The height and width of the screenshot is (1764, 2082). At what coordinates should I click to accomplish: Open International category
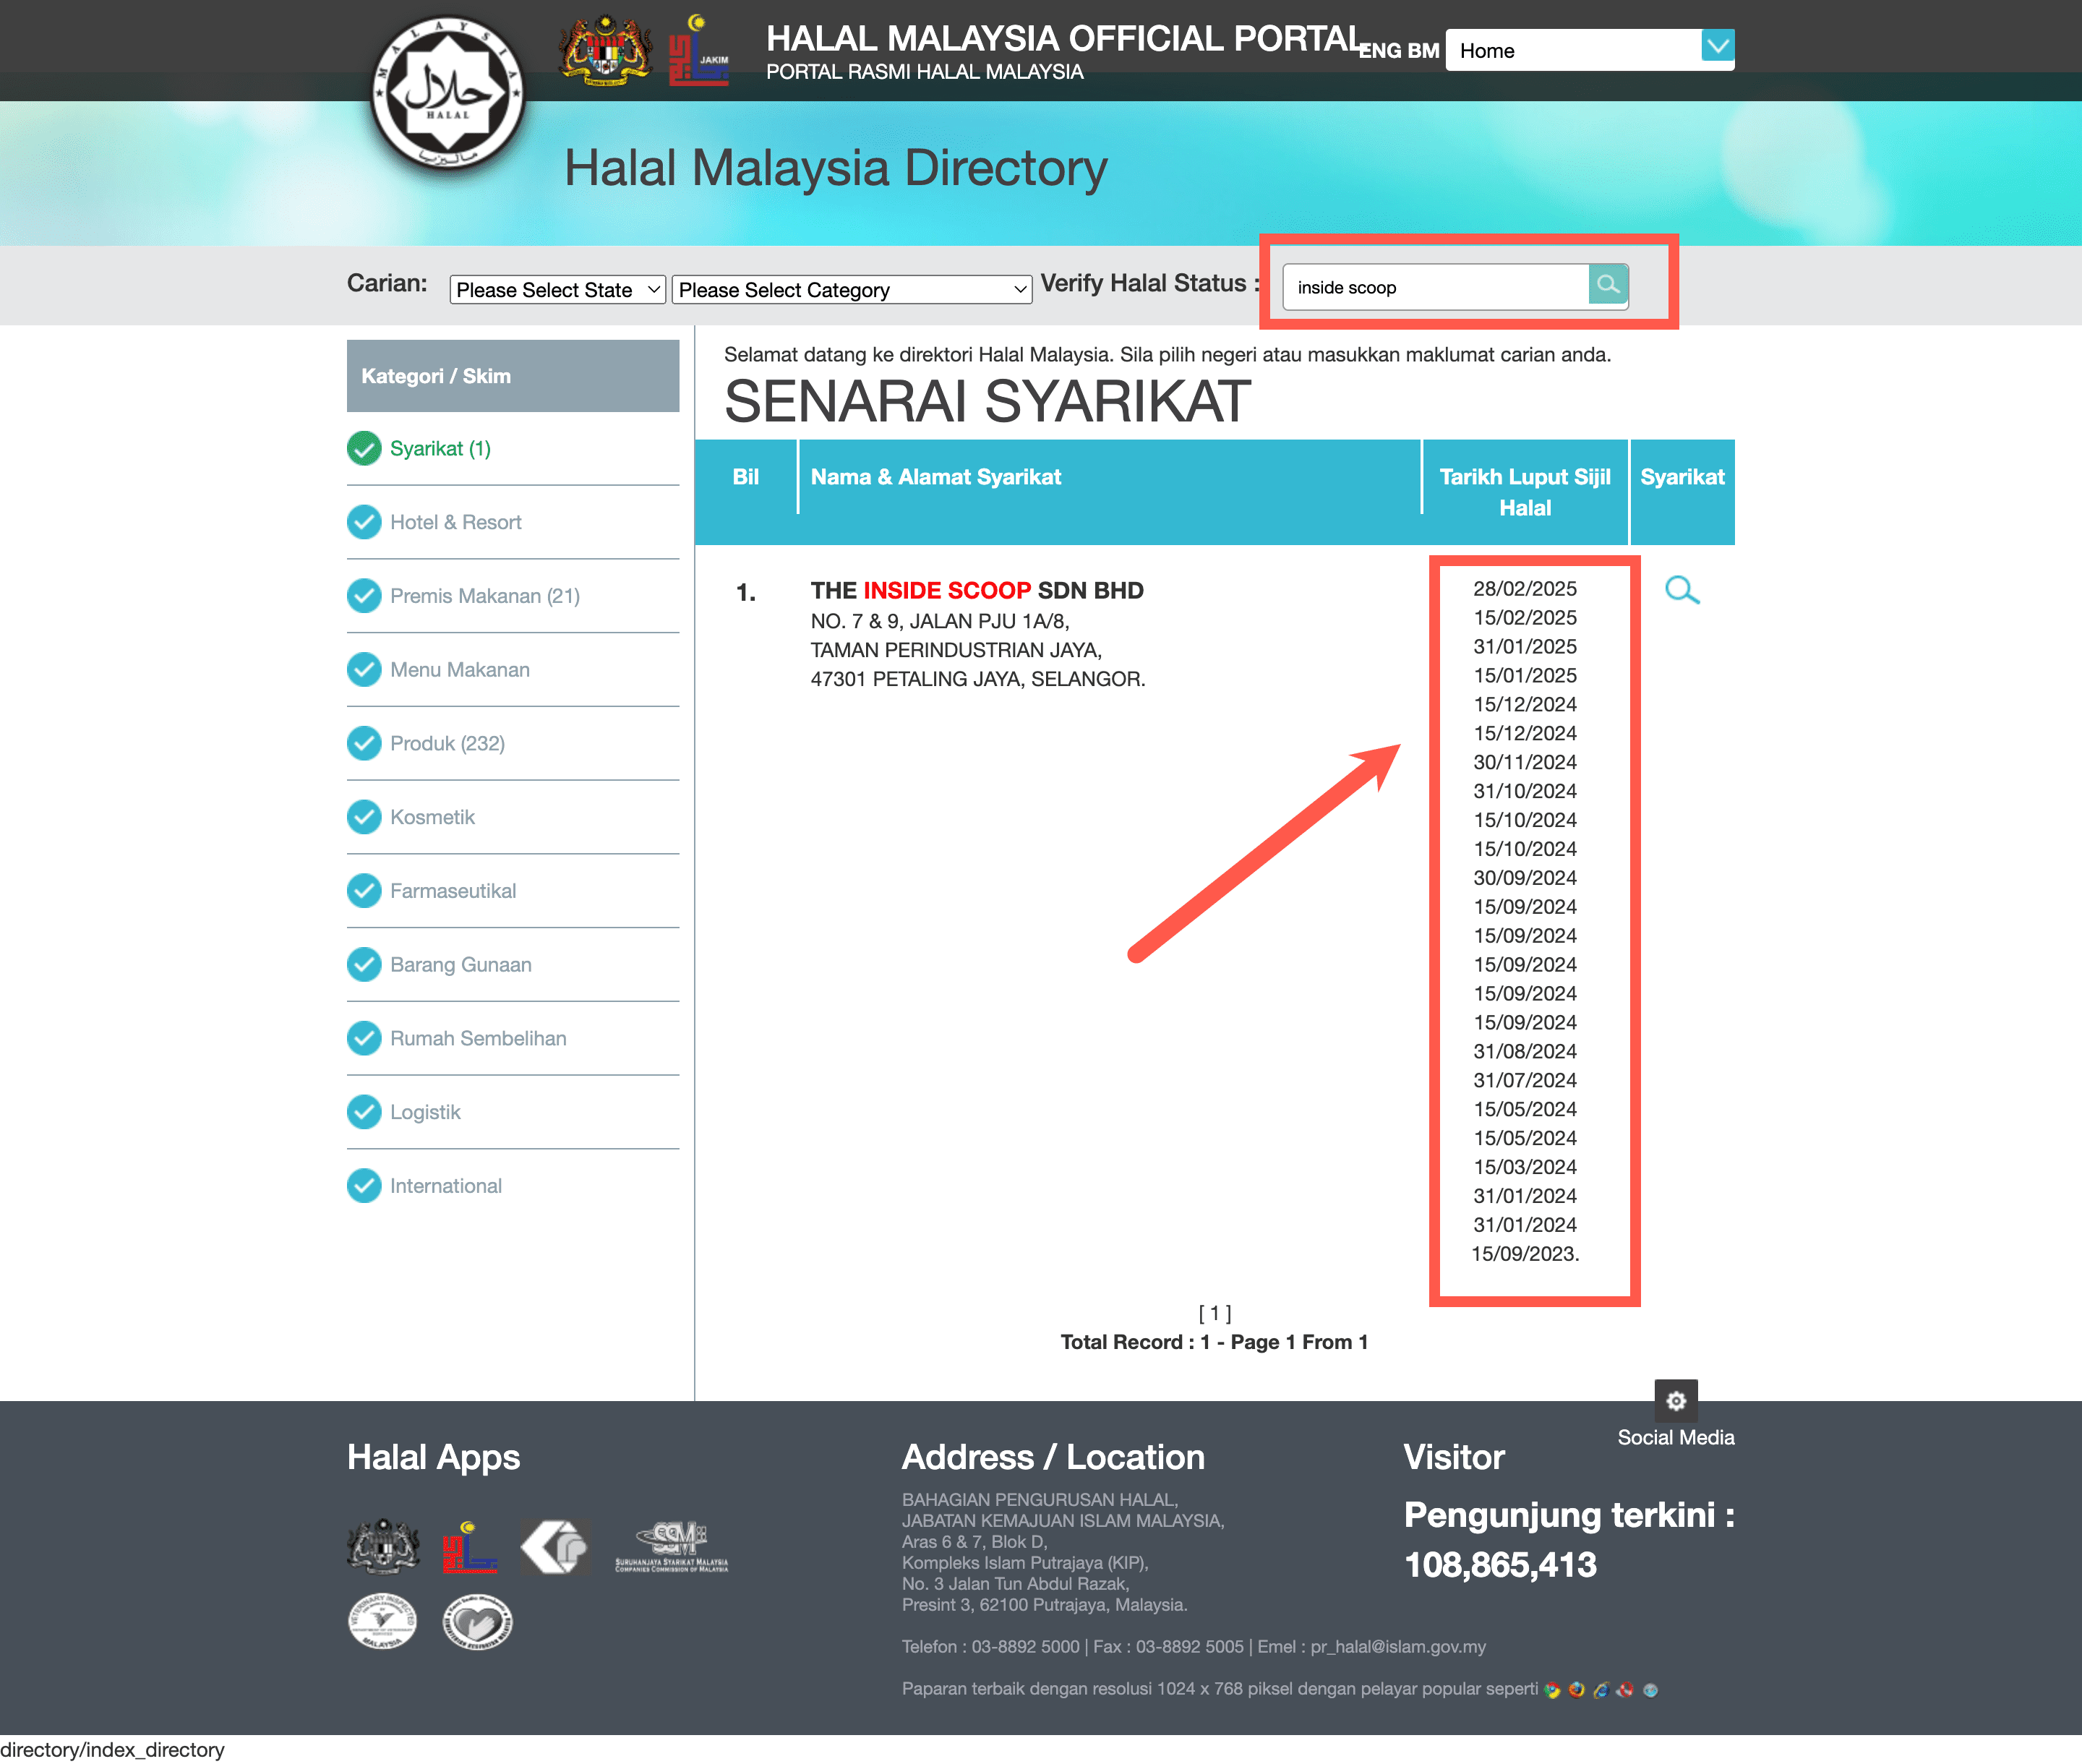click(x=446, y=1186)
